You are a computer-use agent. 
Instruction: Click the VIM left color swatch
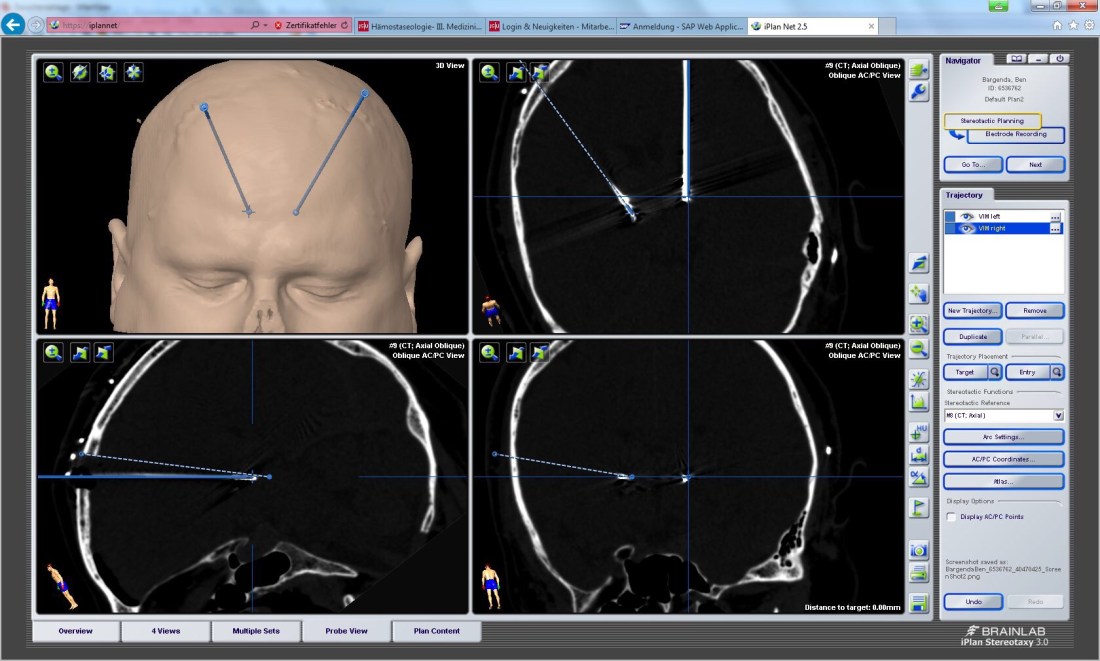[950, 216]
